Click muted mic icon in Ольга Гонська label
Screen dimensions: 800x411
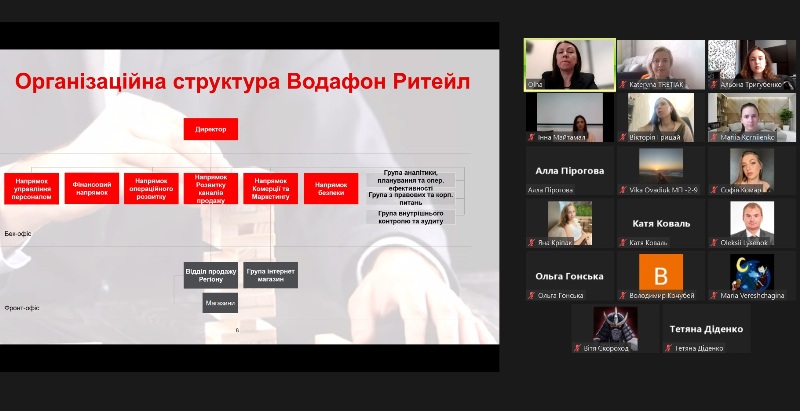coord(532,295)
